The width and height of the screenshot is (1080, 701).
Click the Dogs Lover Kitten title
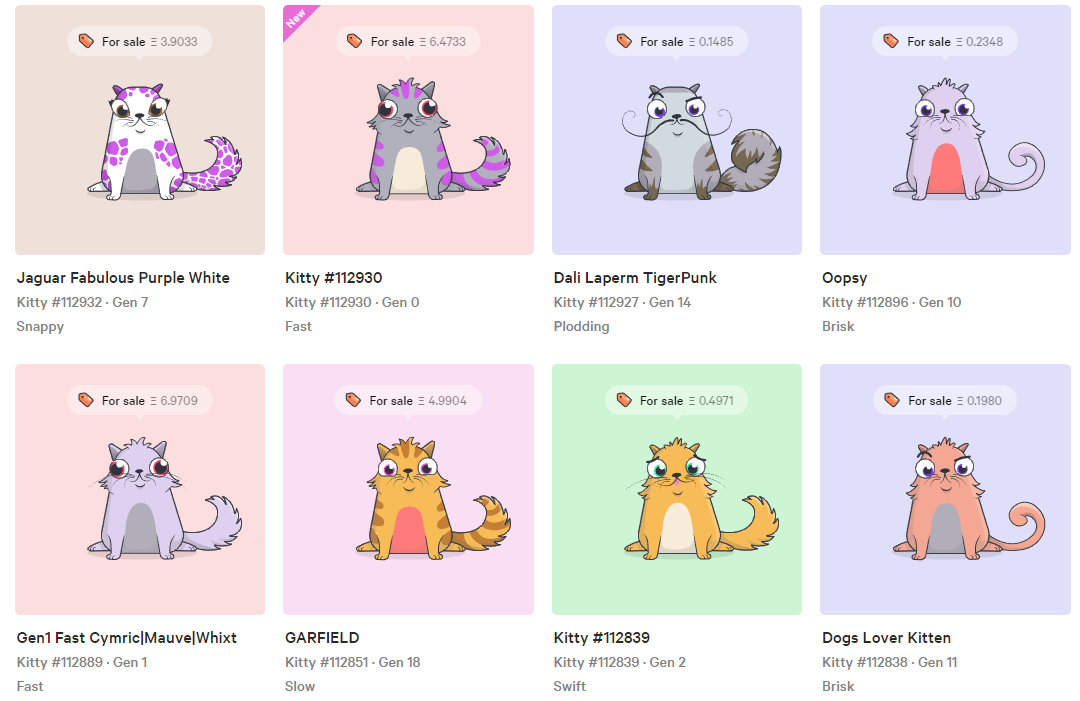pyautogui.click(x=886, y=638)
